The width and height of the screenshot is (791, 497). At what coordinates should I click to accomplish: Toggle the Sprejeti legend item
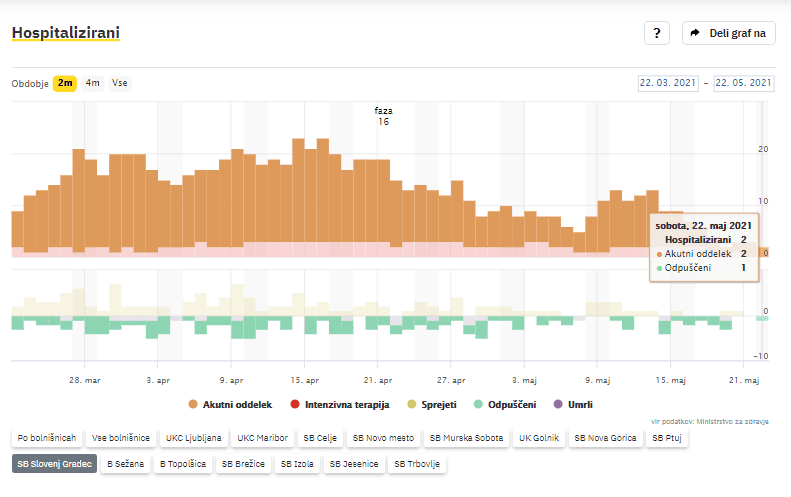click(x=433, y=404)
